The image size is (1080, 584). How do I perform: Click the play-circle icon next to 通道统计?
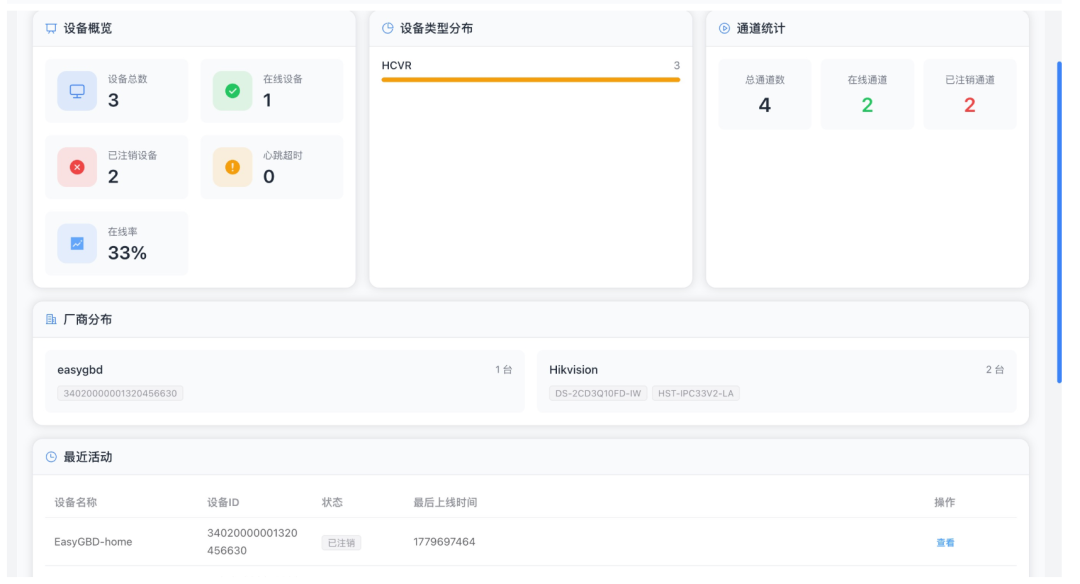(x=725, y=28)
